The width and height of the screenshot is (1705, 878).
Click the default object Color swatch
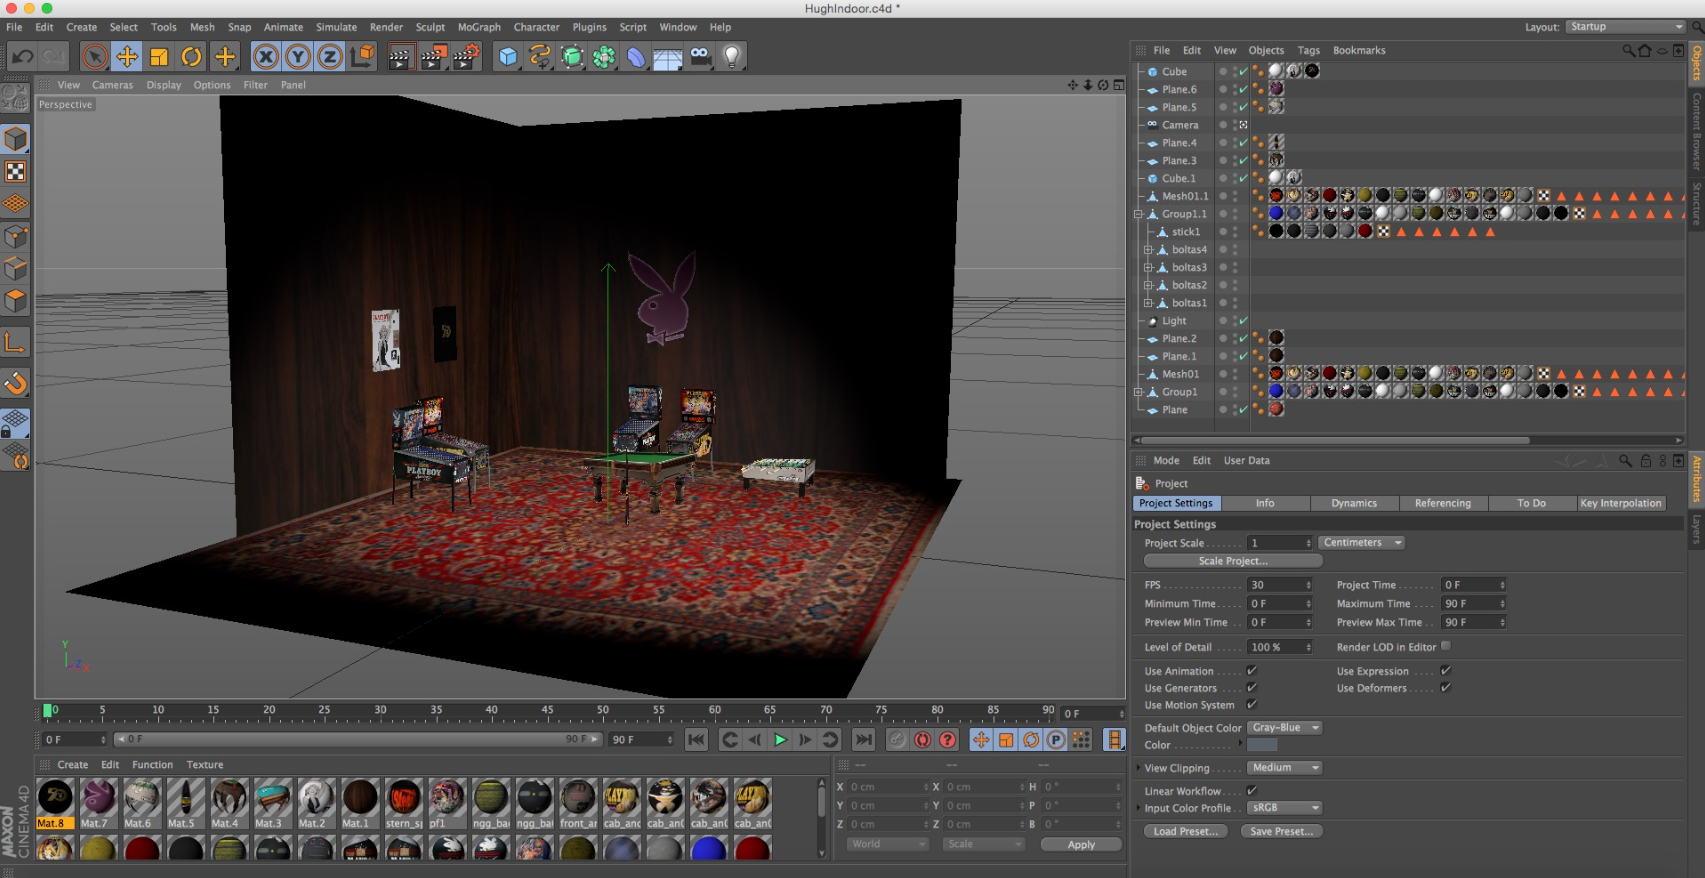pos(1262,745)
